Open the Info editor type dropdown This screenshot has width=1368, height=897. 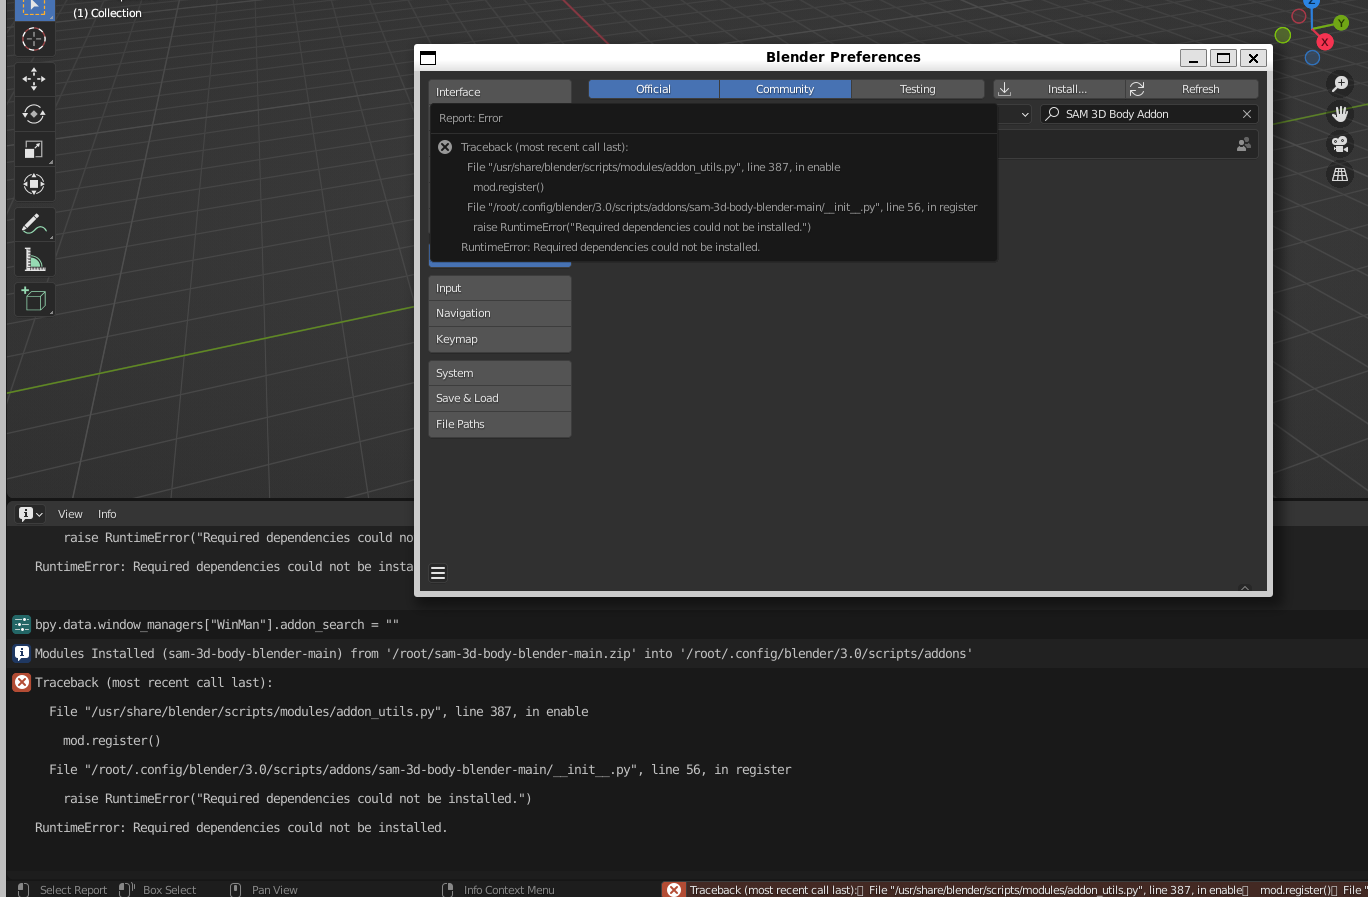pos(31,514)
